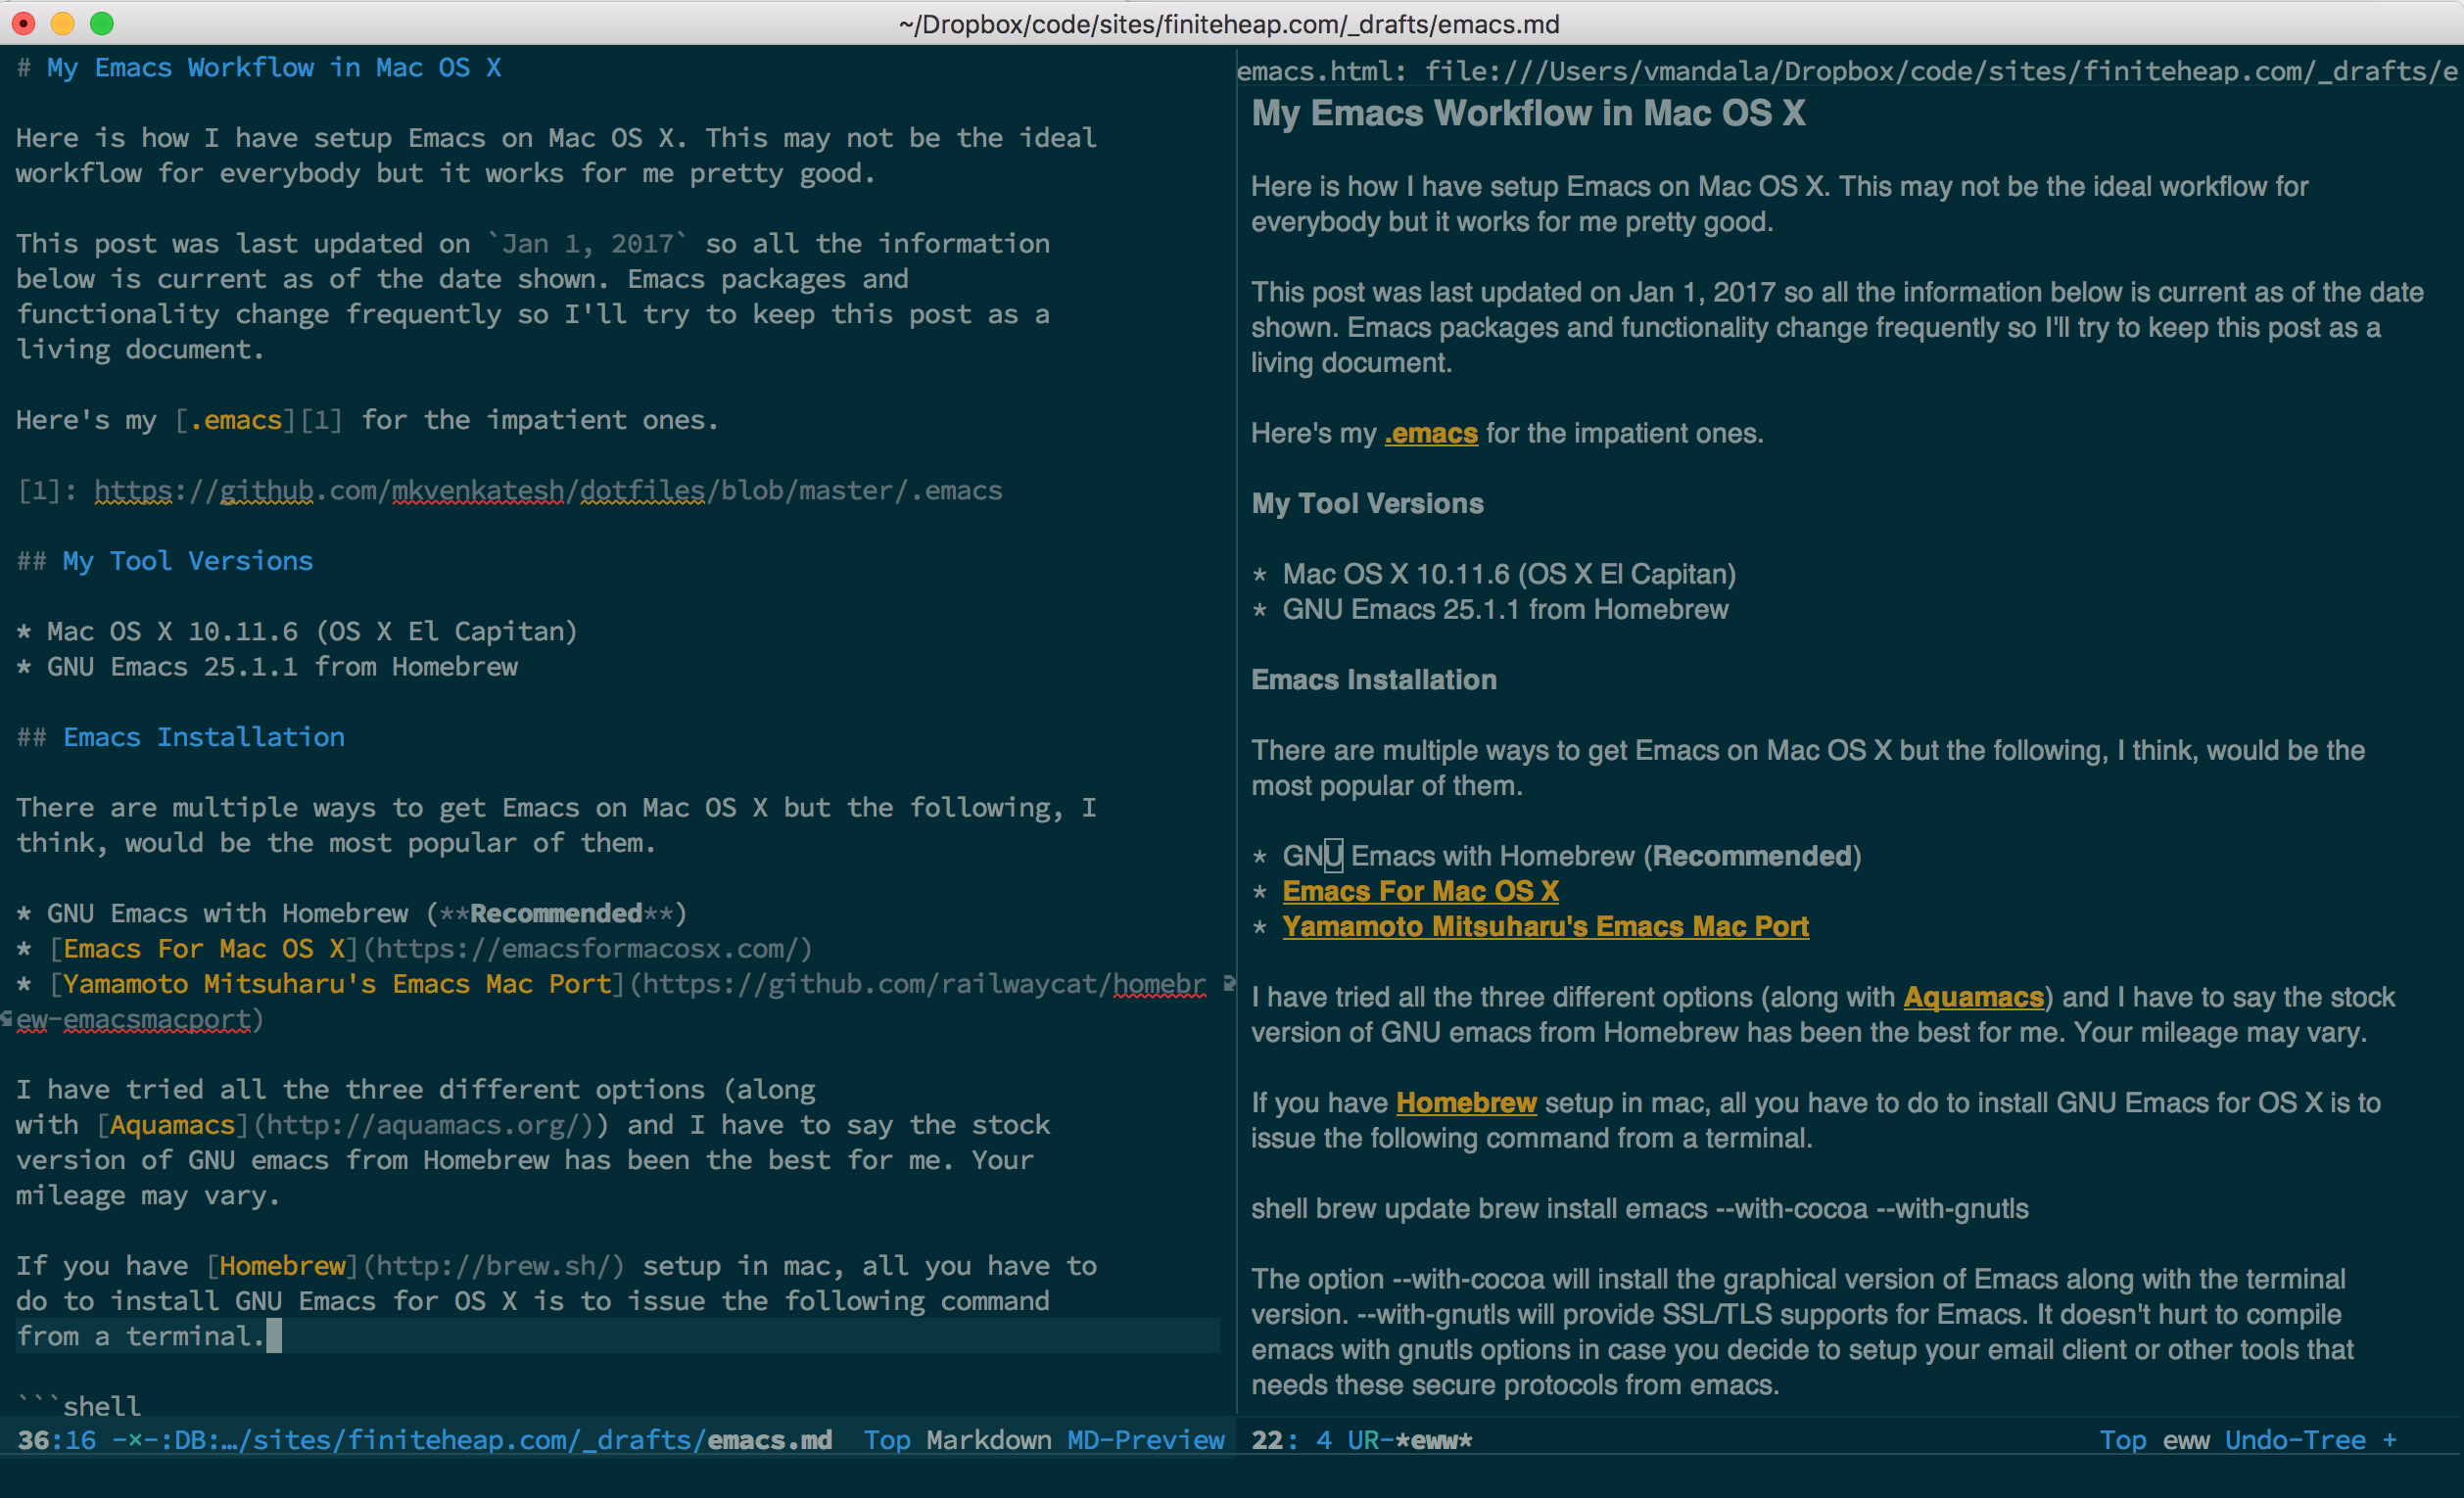Click the plus indicator in eww mode line
The height and width of the screenshot is (1498, 2464).
(2390, 1440)
